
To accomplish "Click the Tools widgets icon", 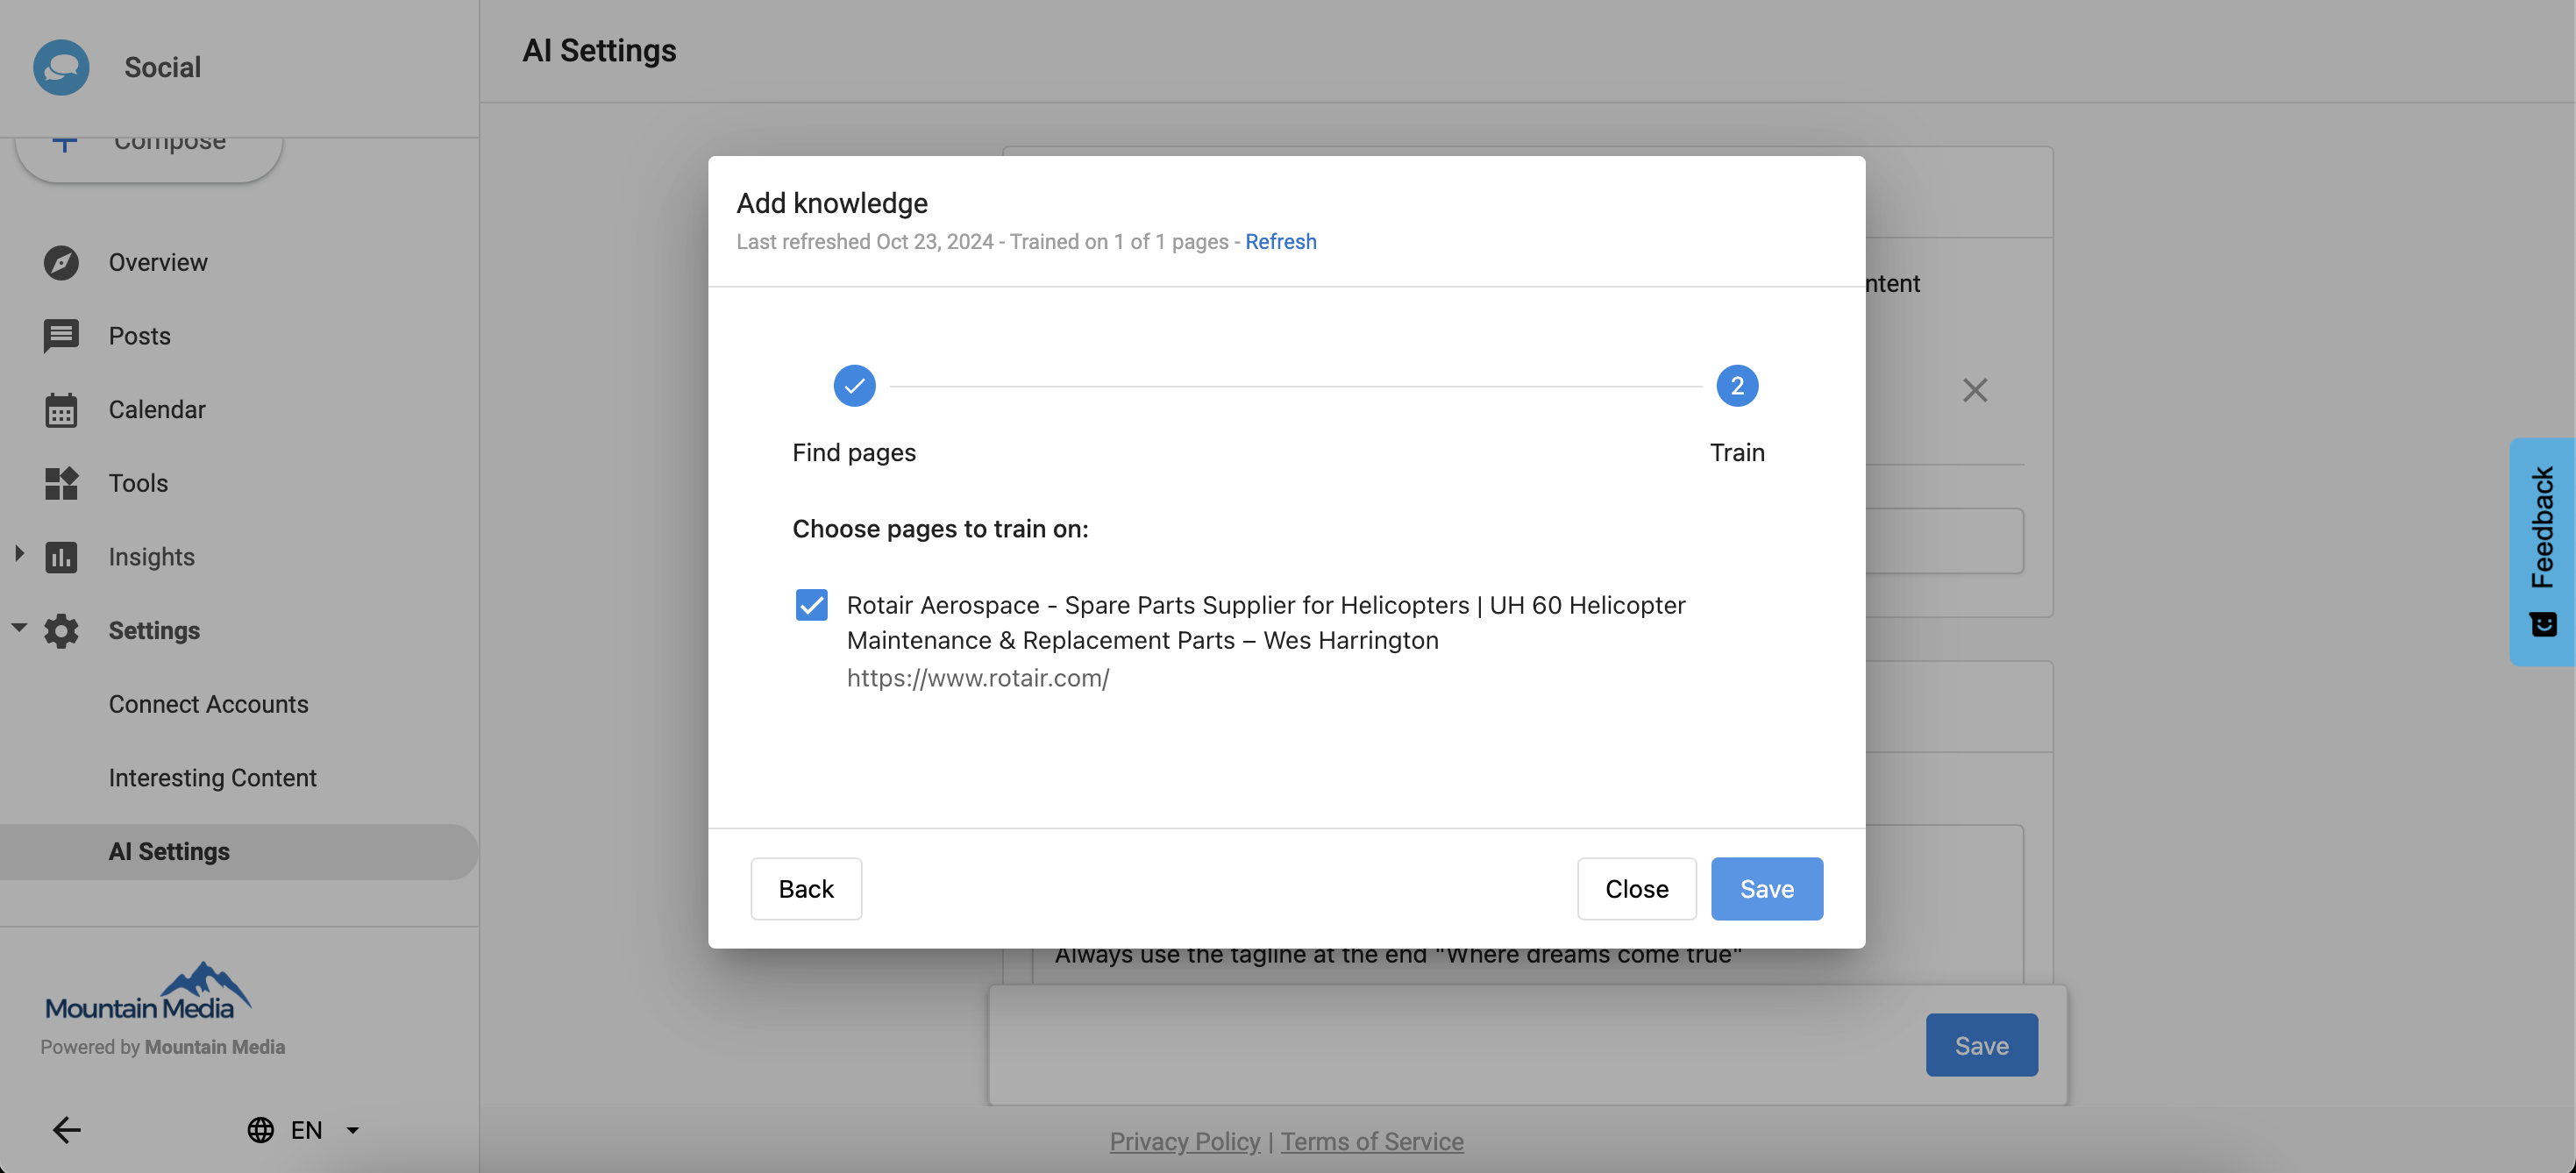I will pyautogui.click(x=61, y=483).
